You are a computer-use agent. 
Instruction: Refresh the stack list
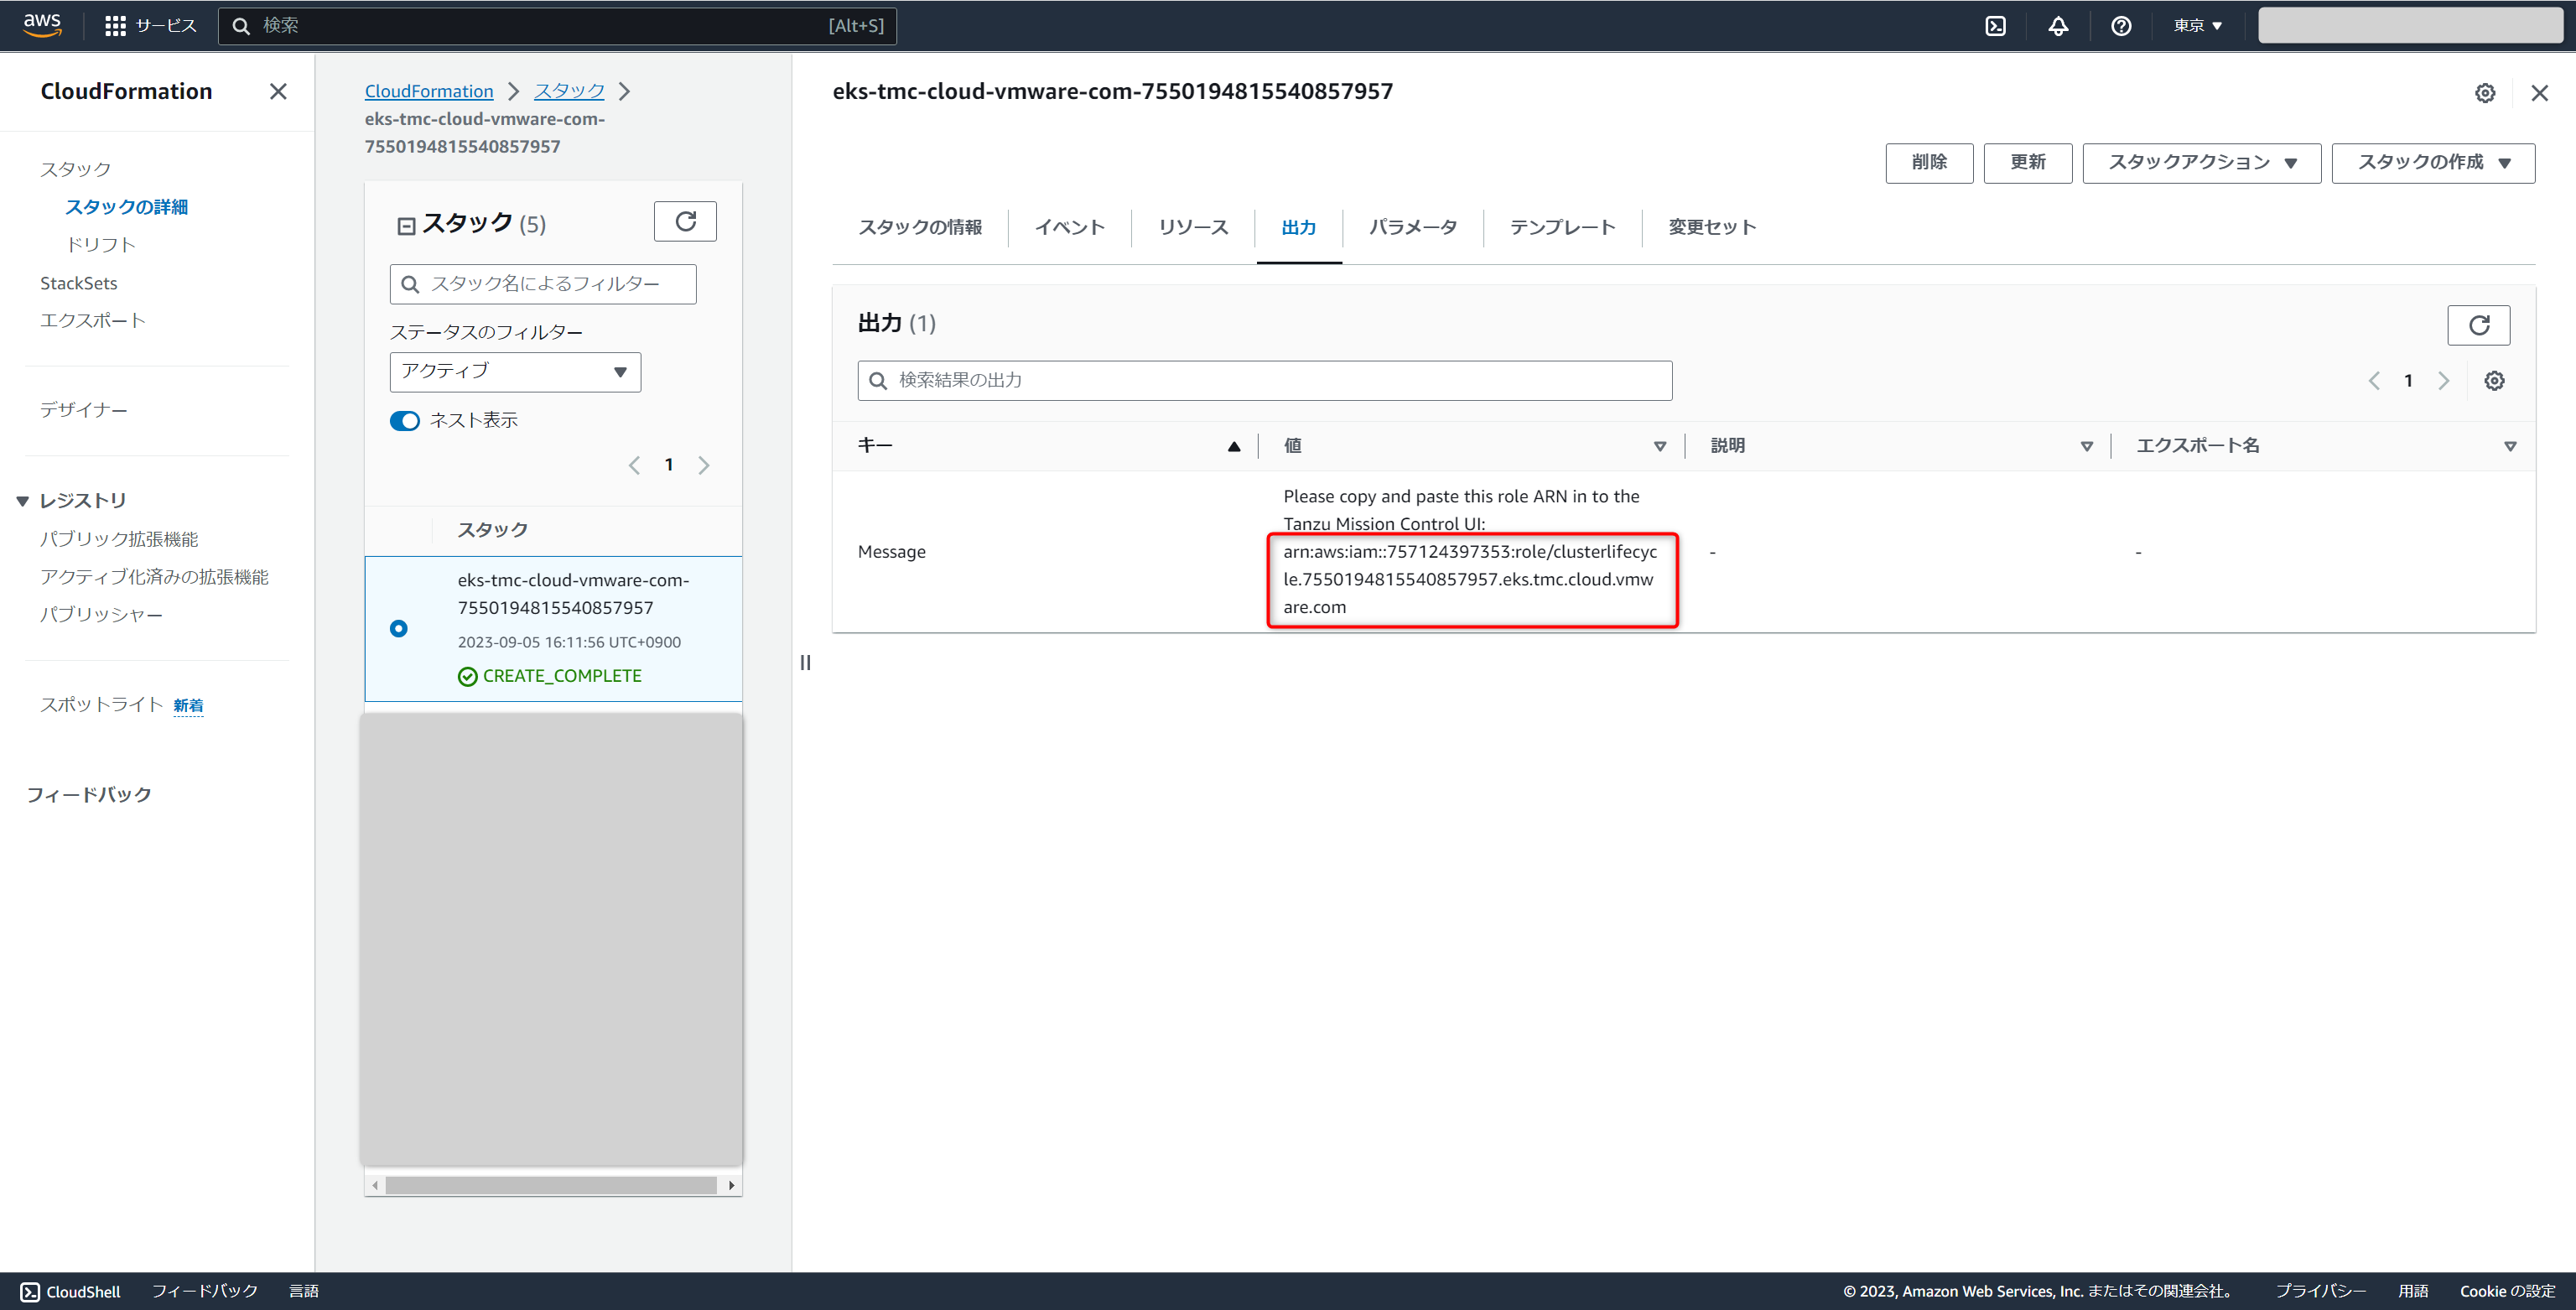click(x=685, y=221)
